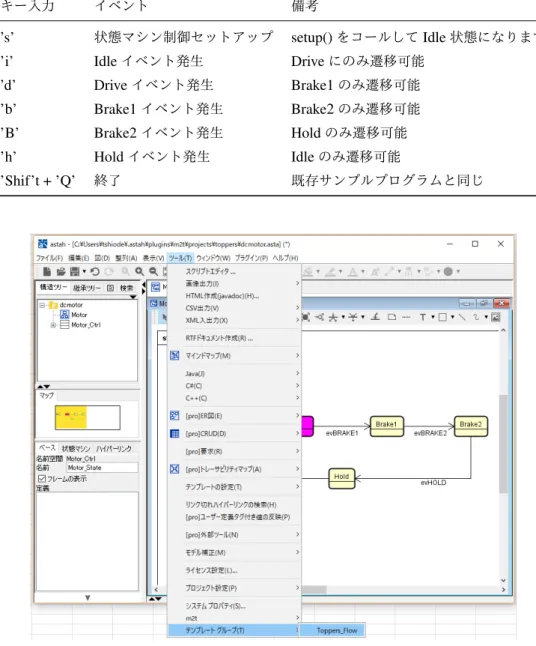Select the Toppers_Flow submenu item

click(332, 631)
